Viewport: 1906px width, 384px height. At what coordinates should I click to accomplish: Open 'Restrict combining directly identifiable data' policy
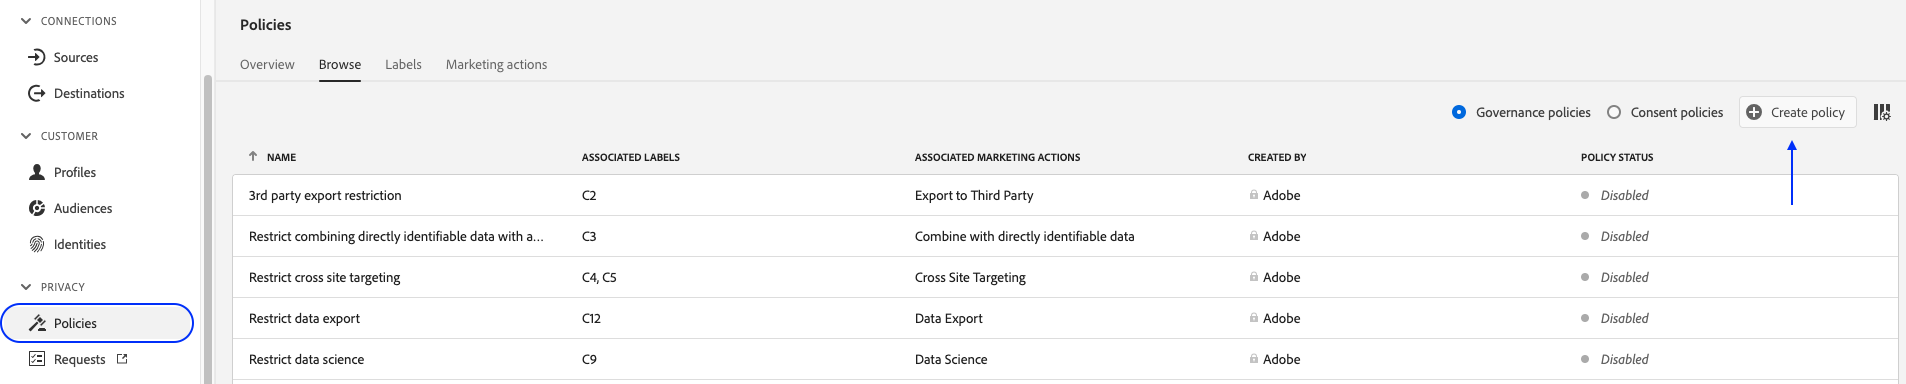396,236
